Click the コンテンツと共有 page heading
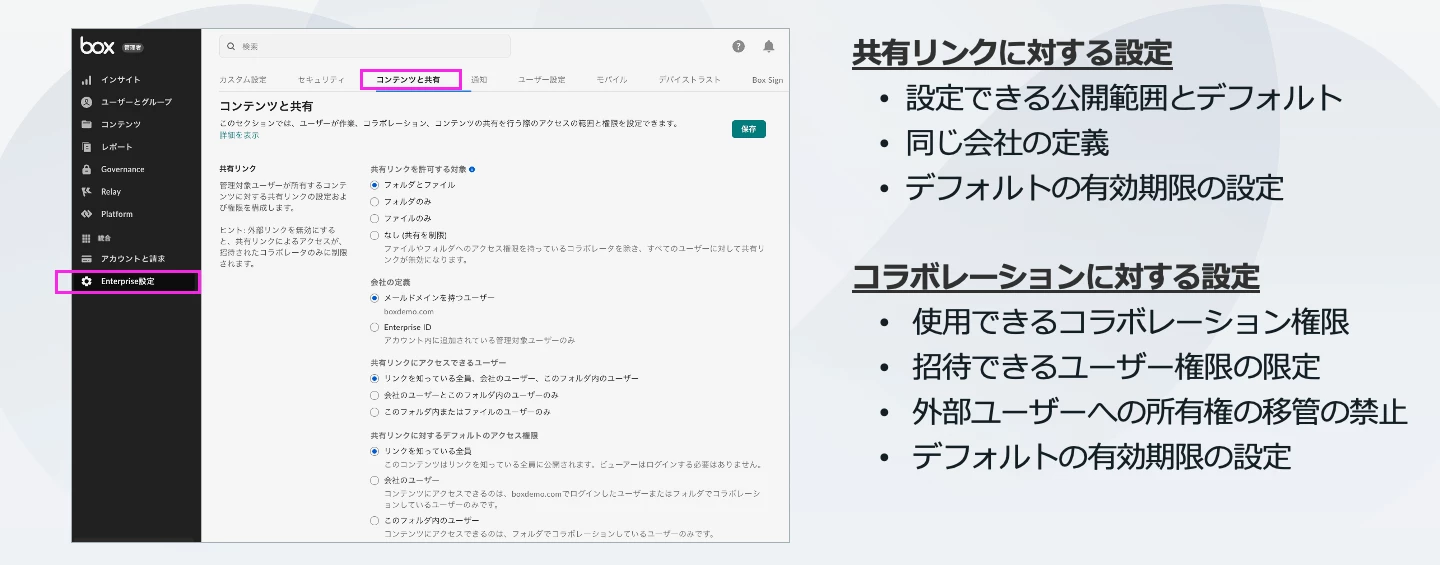Screen dimensions: 1440x565 pyautogui.click(x=266, y=106)
